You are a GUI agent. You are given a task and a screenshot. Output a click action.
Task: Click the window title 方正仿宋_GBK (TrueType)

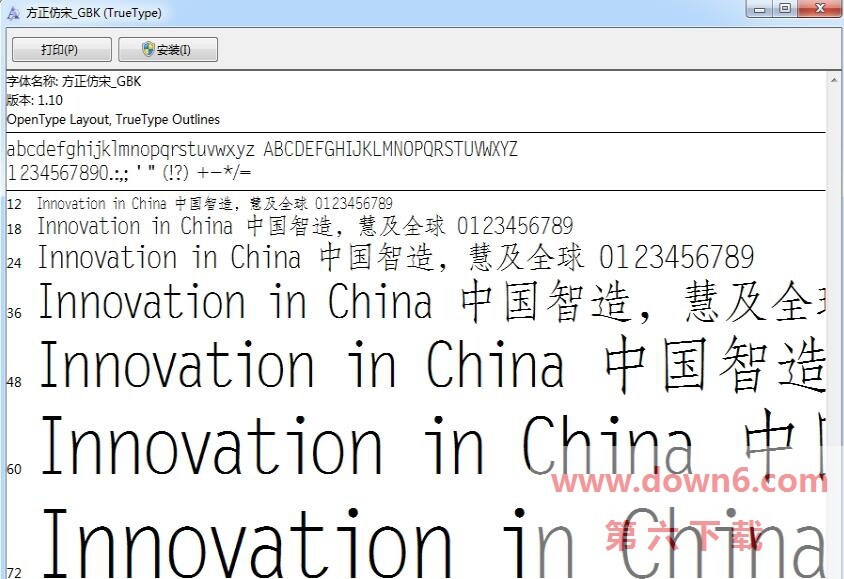(94, 13)
